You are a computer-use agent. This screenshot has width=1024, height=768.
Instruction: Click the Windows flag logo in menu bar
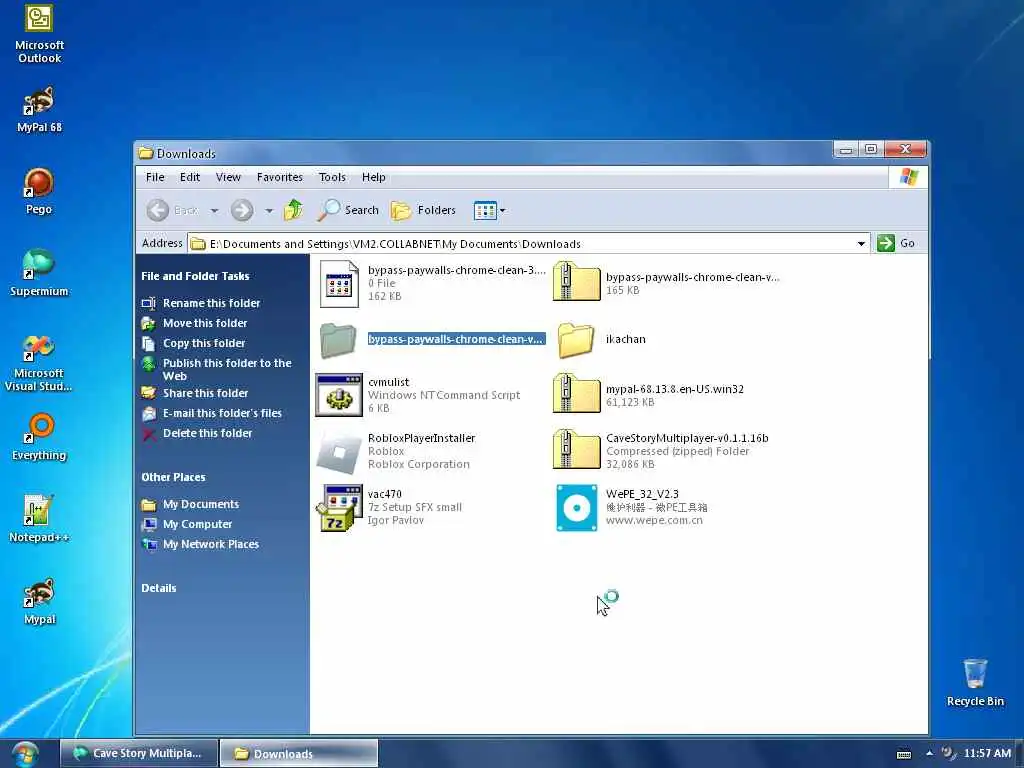click(908, 177)
